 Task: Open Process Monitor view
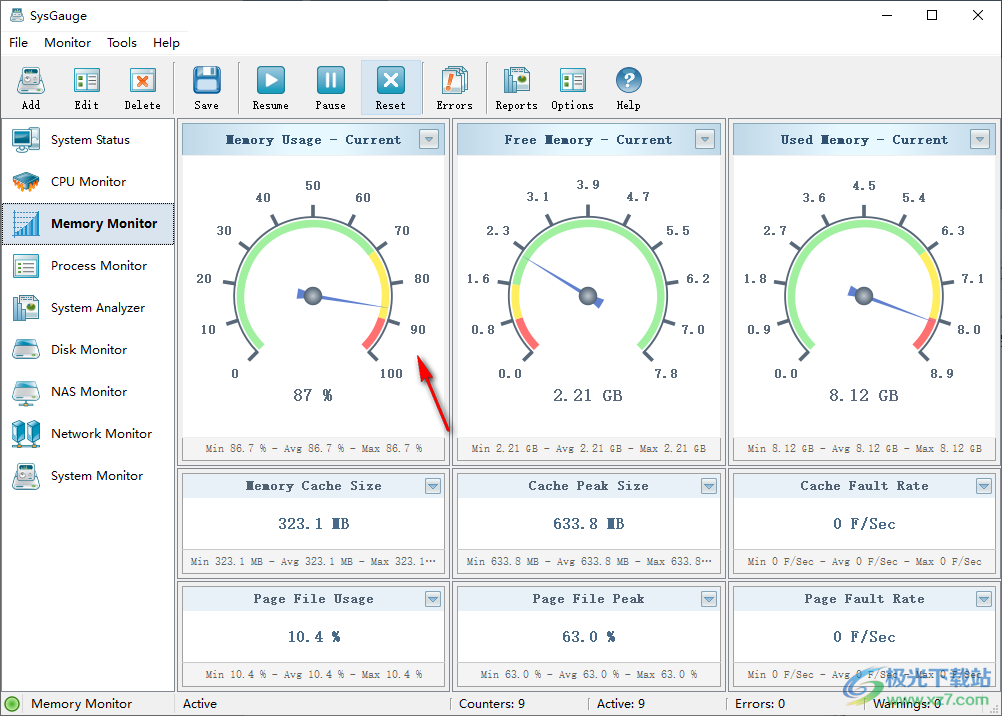88,266
